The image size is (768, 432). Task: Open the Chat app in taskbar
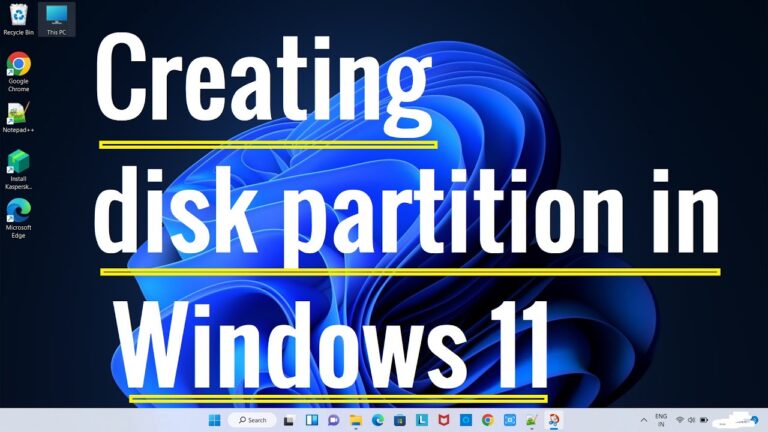334,420
